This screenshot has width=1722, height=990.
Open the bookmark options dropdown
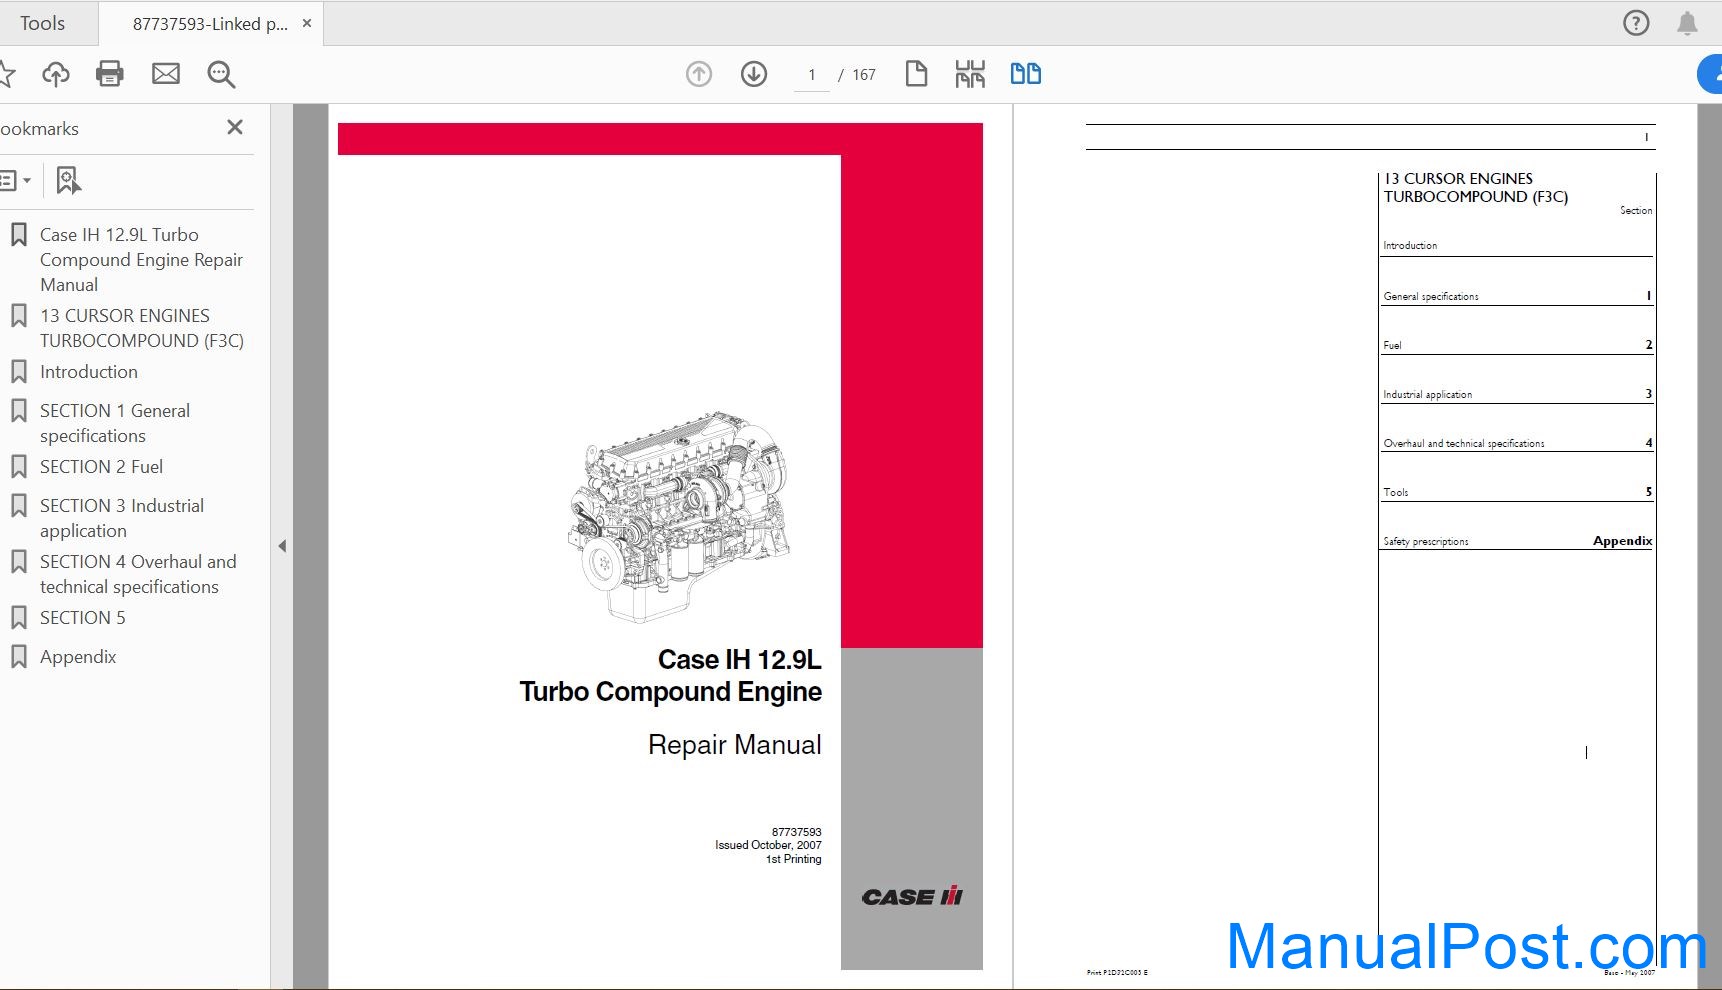pyautogui.click(x=15, y=181)
